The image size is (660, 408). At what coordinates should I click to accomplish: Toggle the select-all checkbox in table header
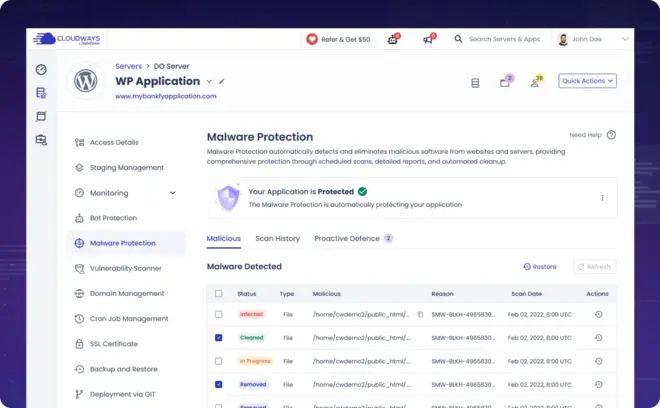point(218,293)
